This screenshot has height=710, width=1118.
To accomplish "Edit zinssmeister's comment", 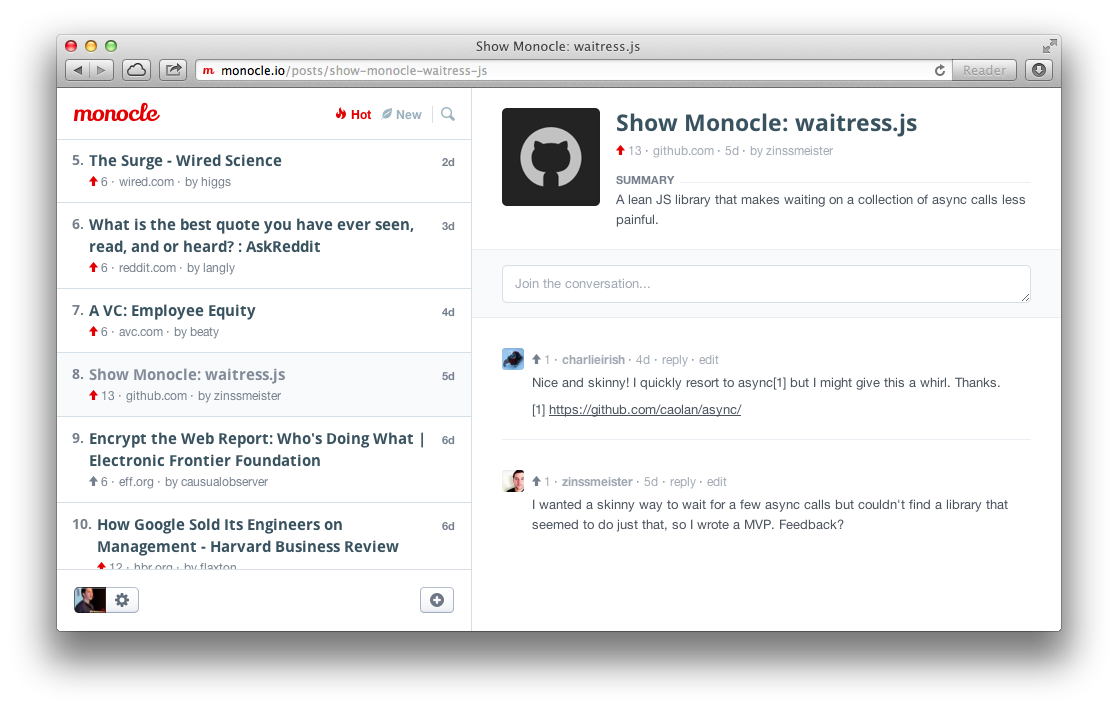I will (717, 482).
